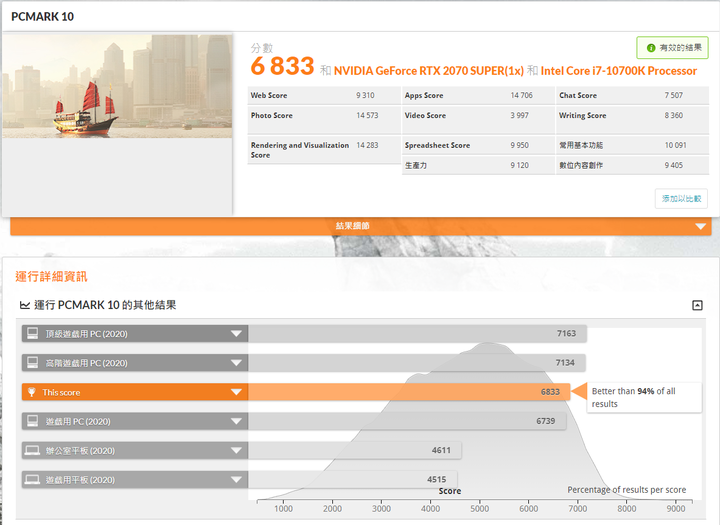Image resolution: width=720 pixels, height=525 pixels.
Task: Click the Writing Score value 8 360
Action: 674,116
